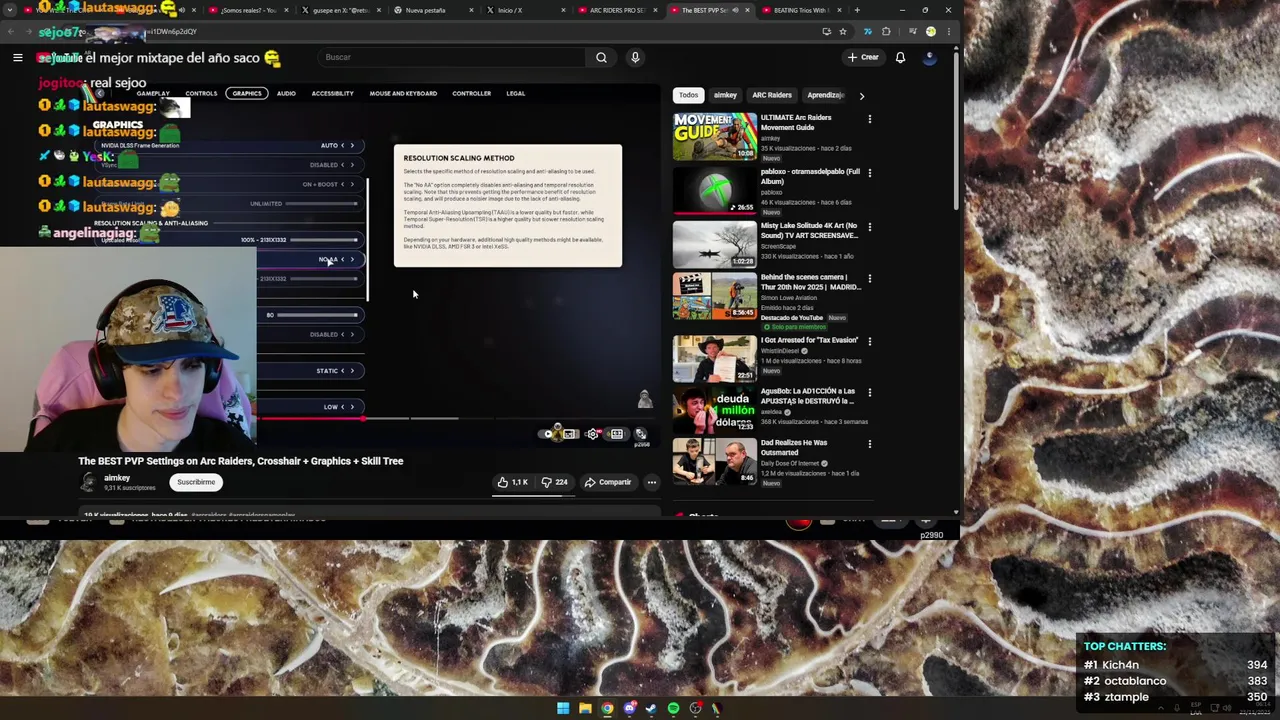Select the Todos filter chip
Screen dimensions: 1280x720
coord(689,95)
